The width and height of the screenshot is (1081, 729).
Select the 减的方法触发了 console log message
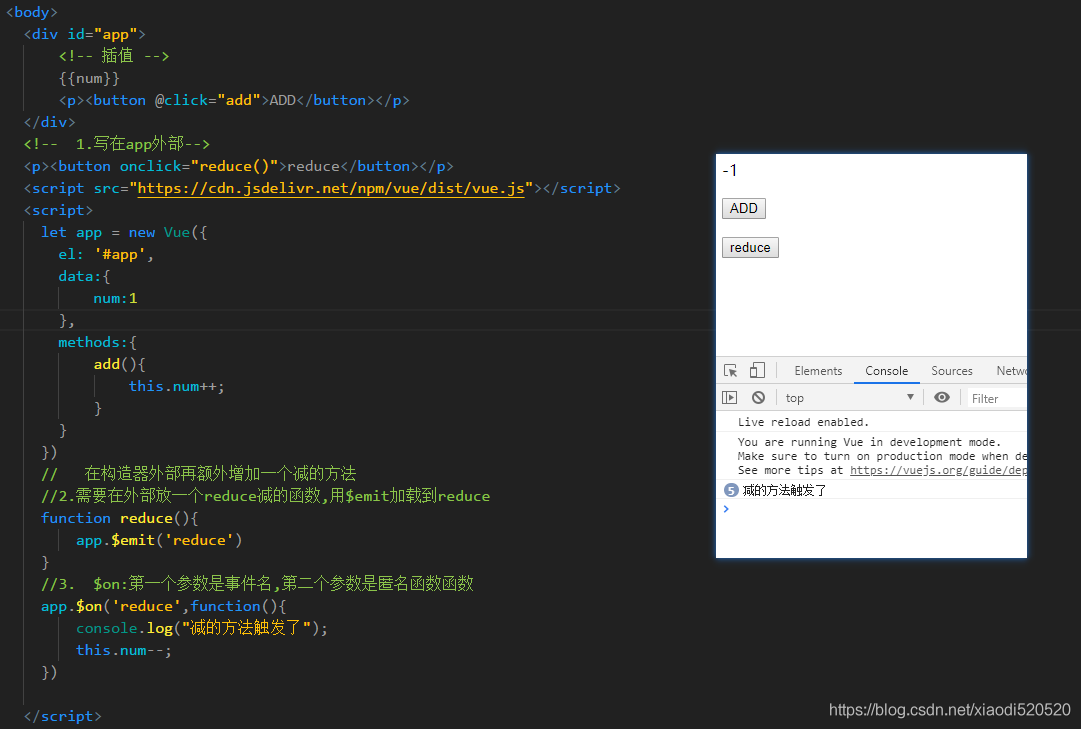click(x=784, y=490)
